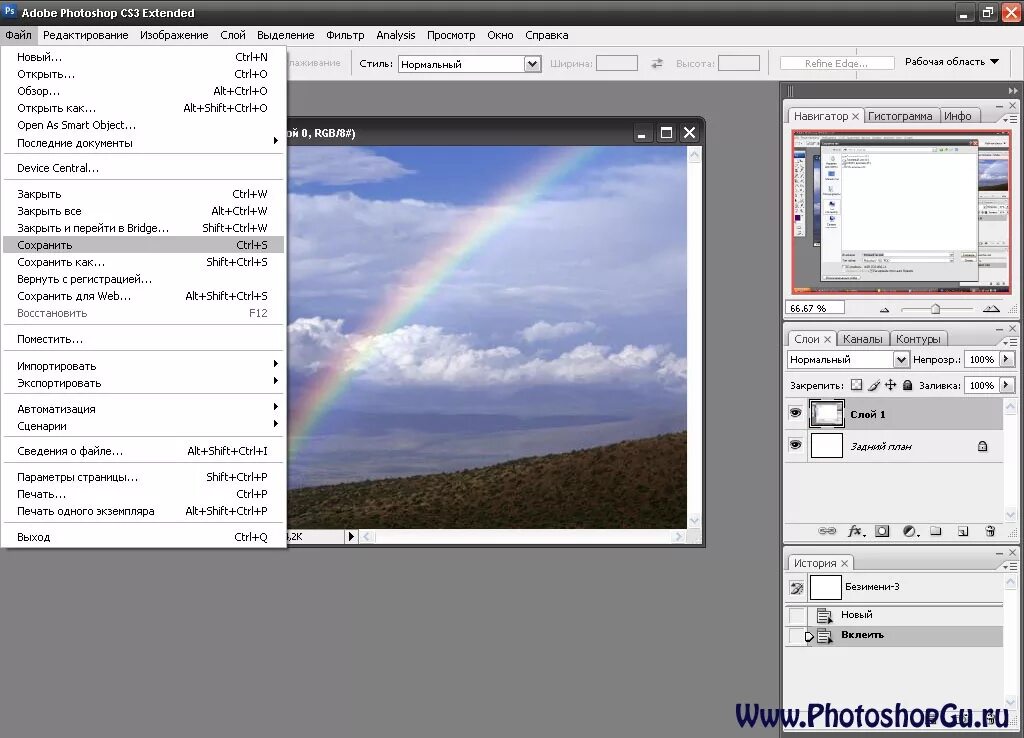Viewport: 1024px width, 738px height.
Task: Choose Печать… in File menu
Action: pos(143,494)
